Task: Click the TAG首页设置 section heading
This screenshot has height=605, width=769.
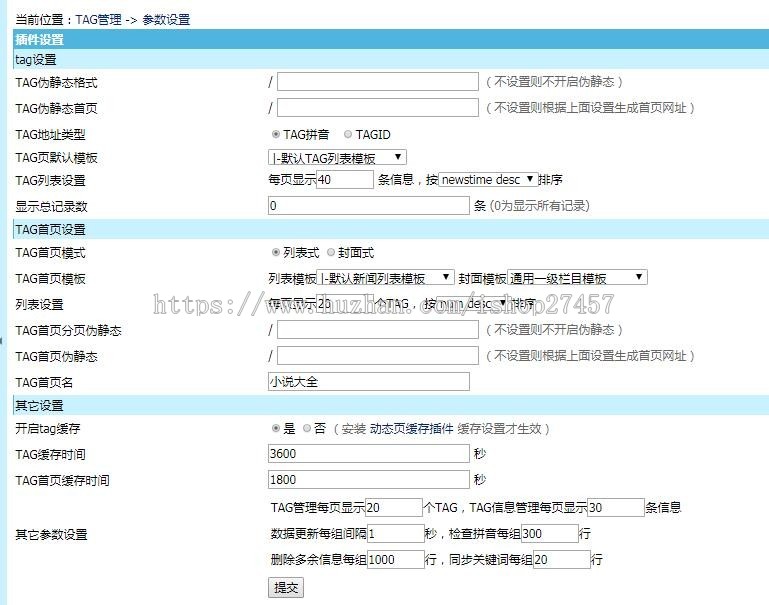Action: [391, 229]
